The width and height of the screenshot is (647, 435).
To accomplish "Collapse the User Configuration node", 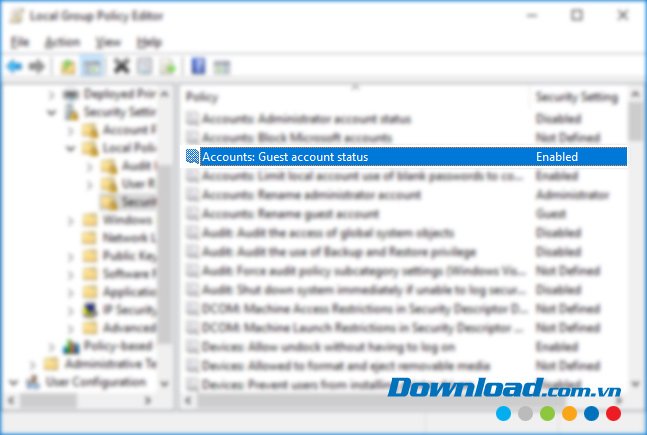I will (x=14, y=383).
